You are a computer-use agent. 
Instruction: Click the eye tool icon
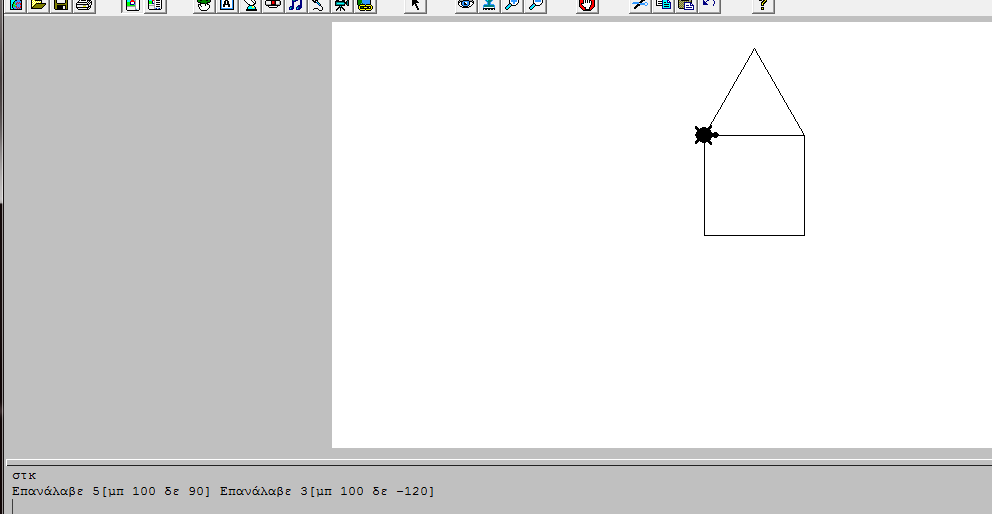pos(466,4)
